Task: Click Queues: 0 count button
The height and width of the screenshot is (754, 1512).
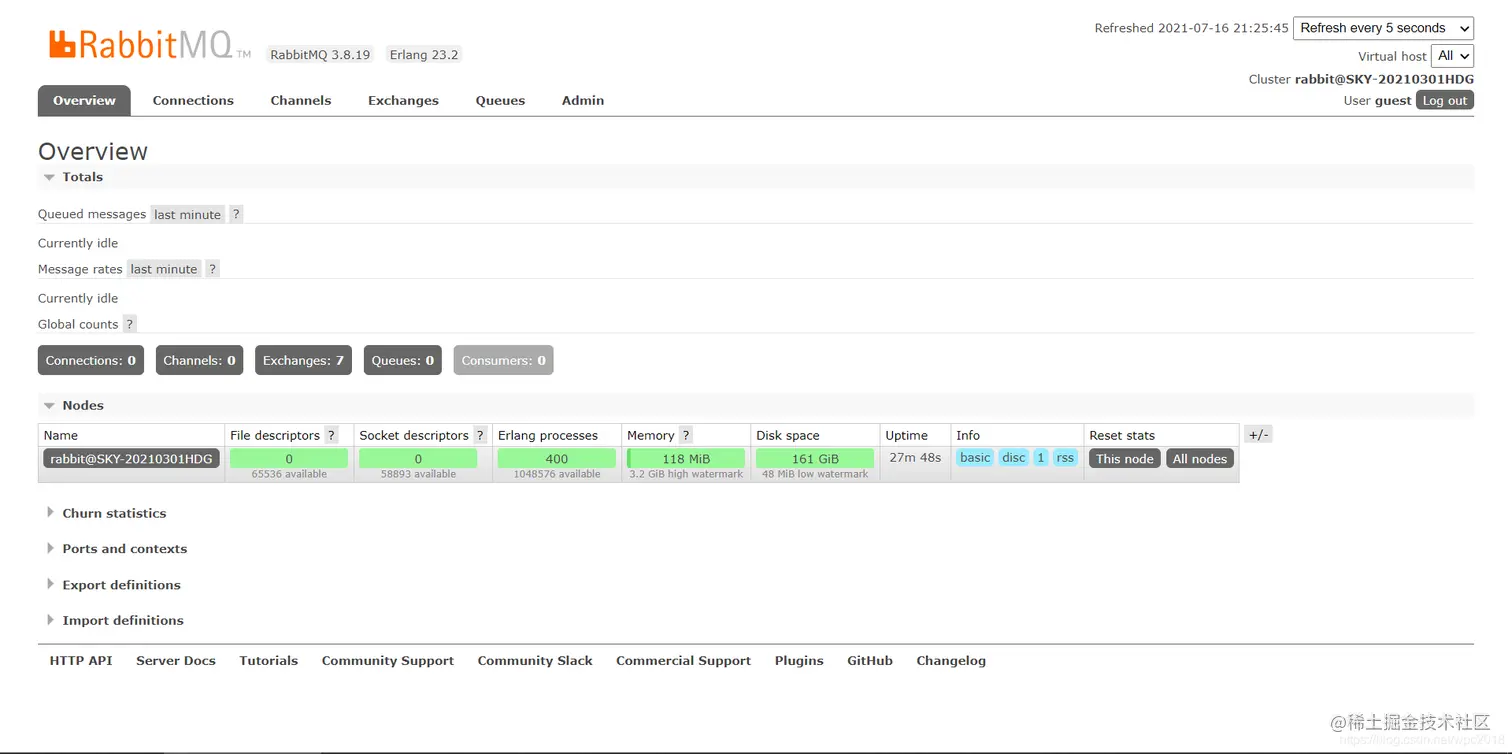Action: pyautogui.click(x=403, y=360)
